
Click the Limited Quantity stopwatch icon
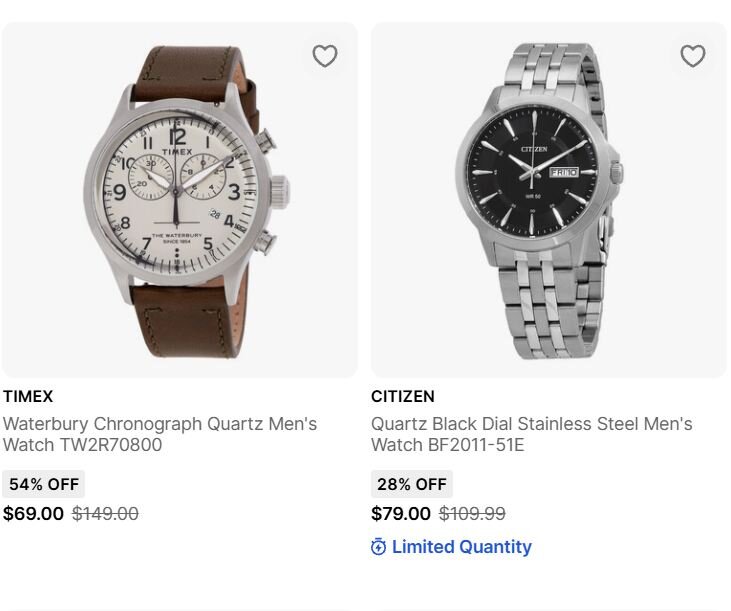[x=378, y=547]
